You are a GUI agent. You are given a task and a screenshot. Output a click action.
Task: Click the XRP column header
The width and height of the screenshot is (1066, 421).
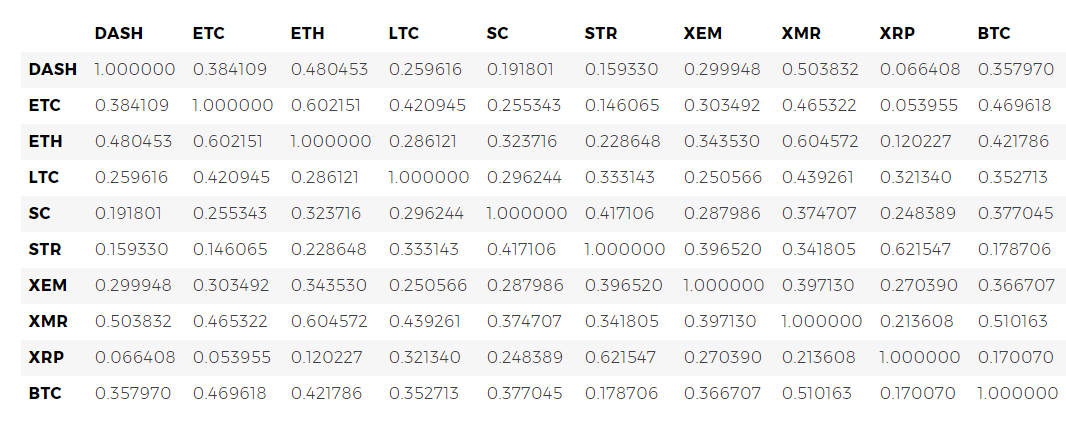(897, 33)
